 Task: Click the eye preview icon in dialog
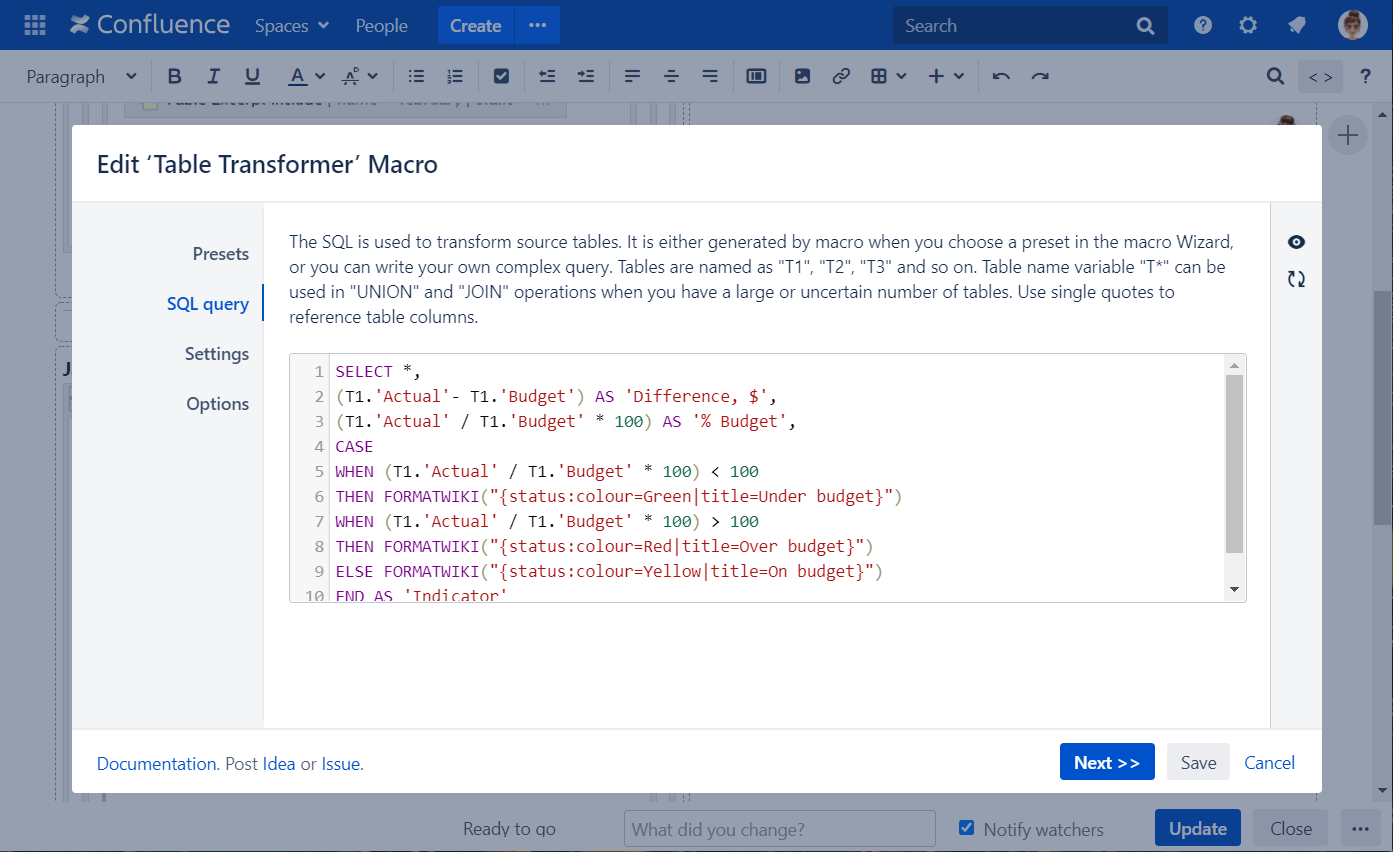click(x=1296, y=242)
